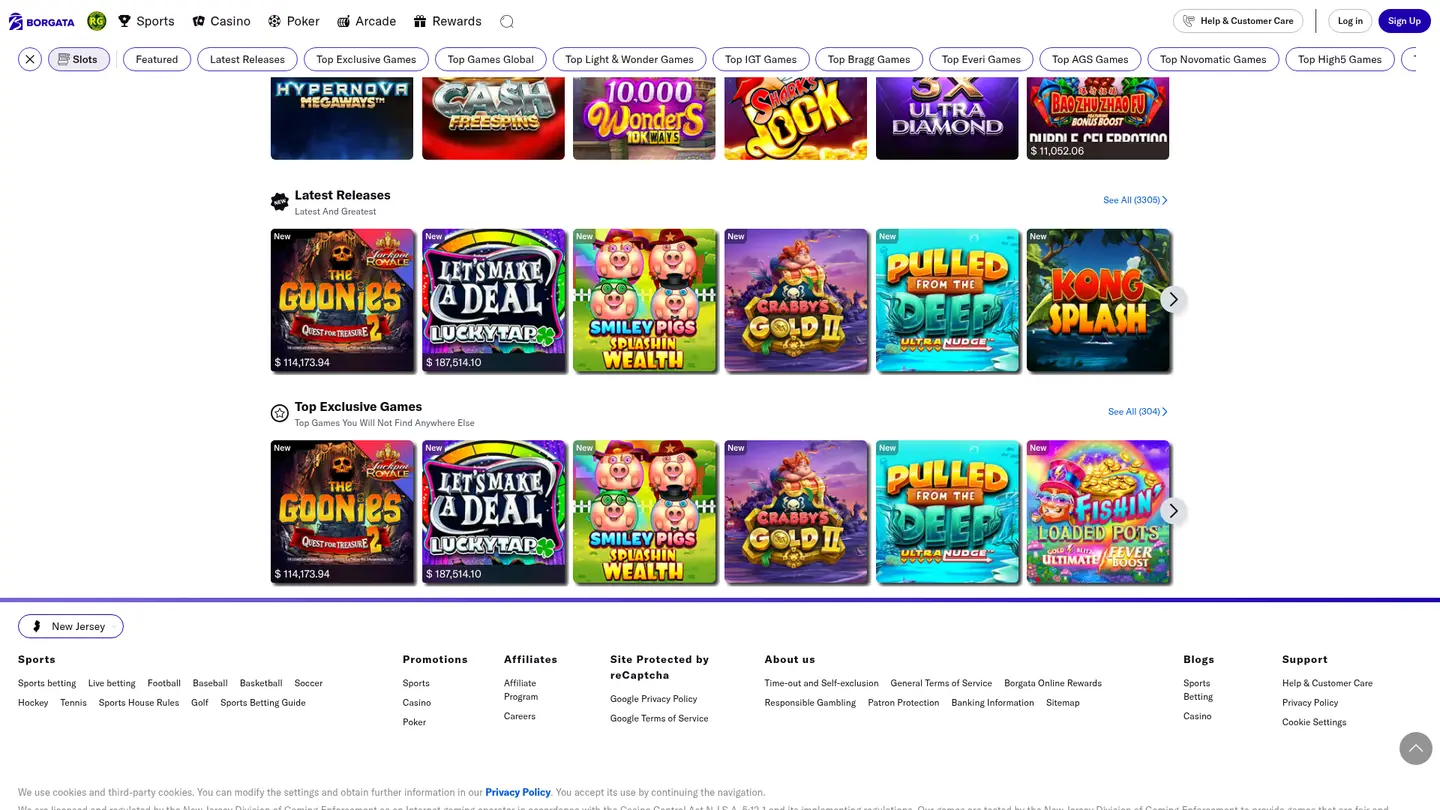The image size is (1440, 810).
Task: Click the Latest Releases NEW badge icon
Action: pyautogui.click(x=280, y=202)
